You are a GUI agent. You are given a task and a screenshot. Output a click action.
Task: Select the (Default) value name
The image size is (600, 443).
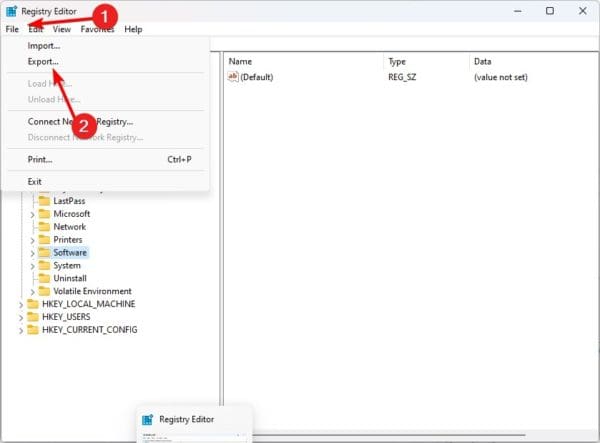[257, 77]
